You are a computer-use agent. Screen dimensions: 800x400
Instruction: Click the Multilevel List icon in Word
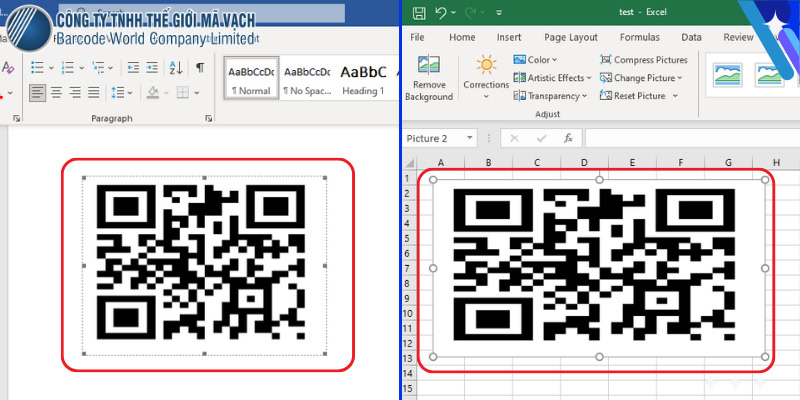coord(98,67)
